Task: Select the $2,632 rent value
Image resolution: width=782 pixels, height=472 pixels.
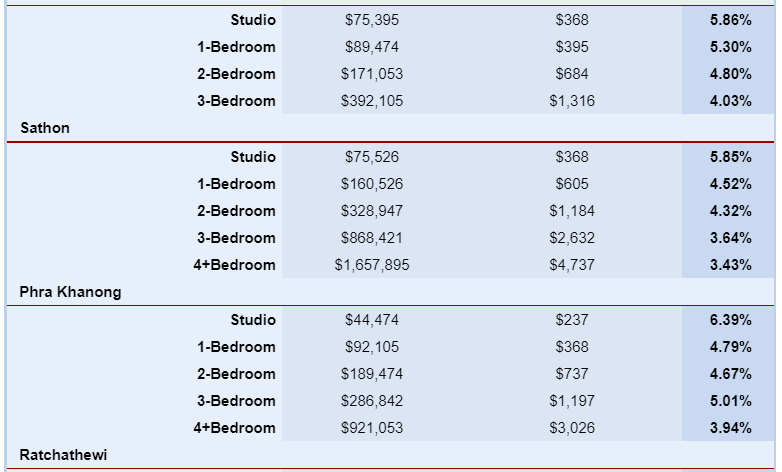Action: pyautogui.click(x=572, y=238)
